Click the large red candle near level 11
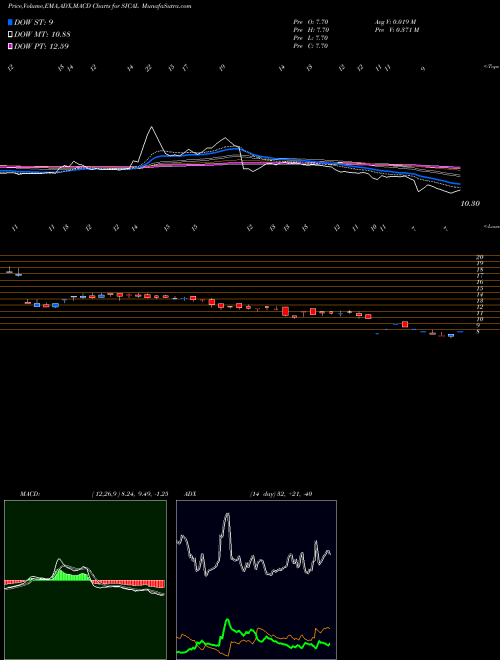Viewport: 500px width, 660px height. [285, 311]
